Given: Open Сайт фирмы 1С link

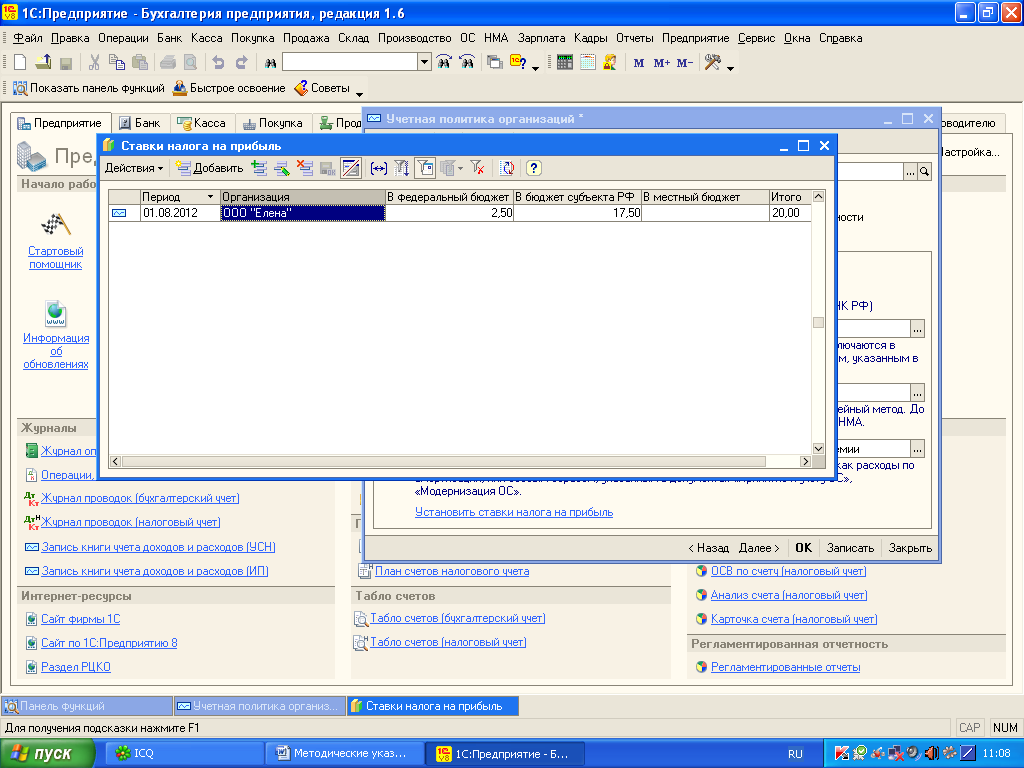Looking at the screenshot, I should tap(80, 619).
